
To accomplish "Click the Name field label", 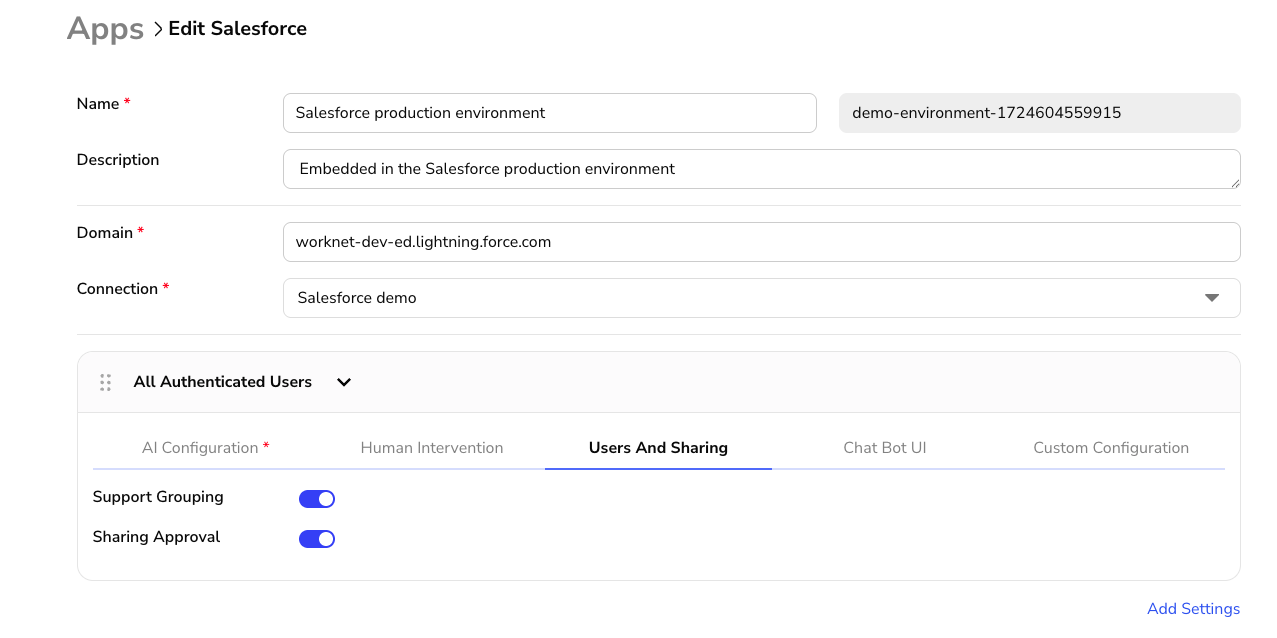I will [x=98, y=104].
